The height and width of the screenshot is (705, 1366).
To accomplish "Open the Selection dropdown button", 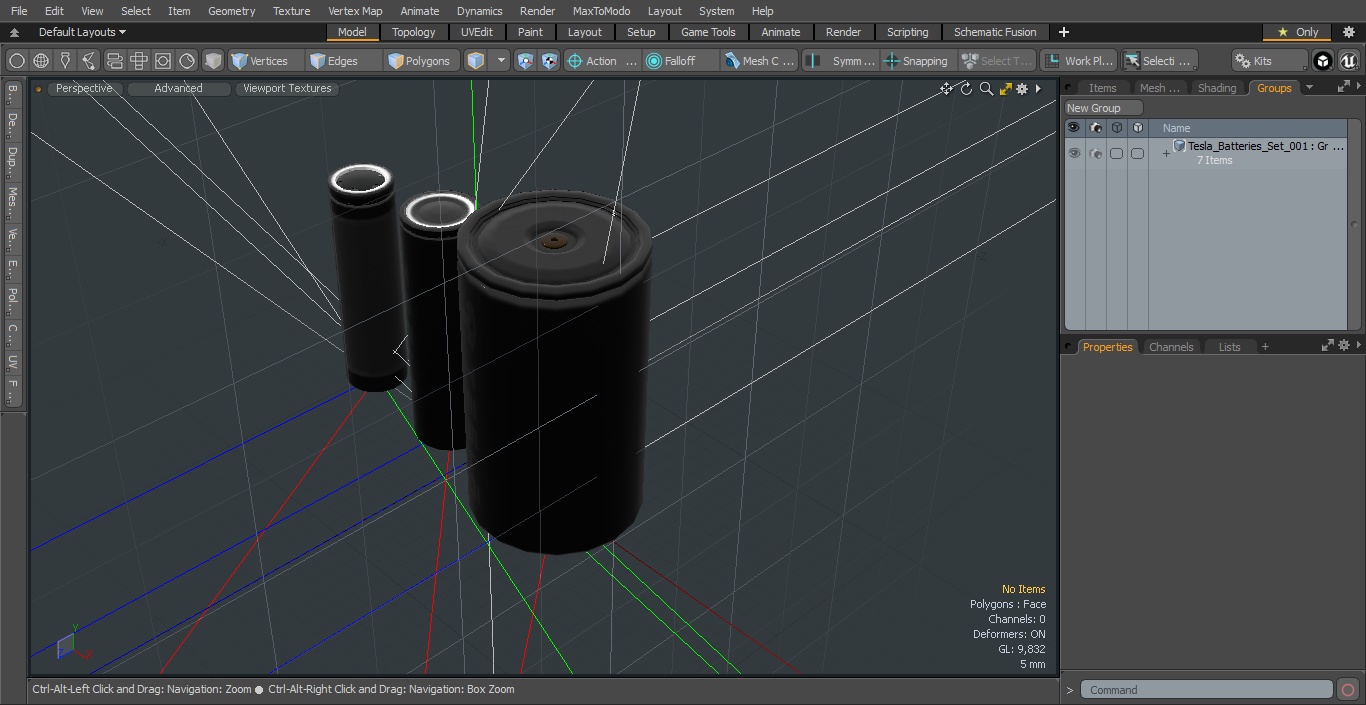I will tap(1158, 61).
